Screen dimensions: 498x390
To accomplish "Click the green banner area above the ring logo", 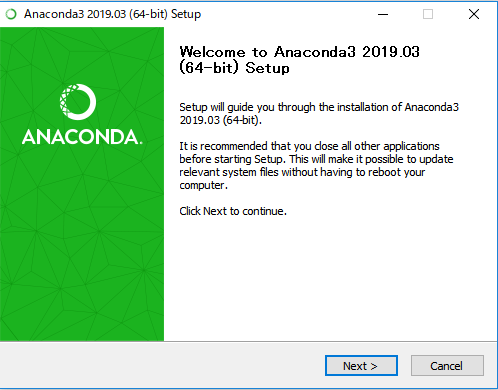I will point(82,53).
